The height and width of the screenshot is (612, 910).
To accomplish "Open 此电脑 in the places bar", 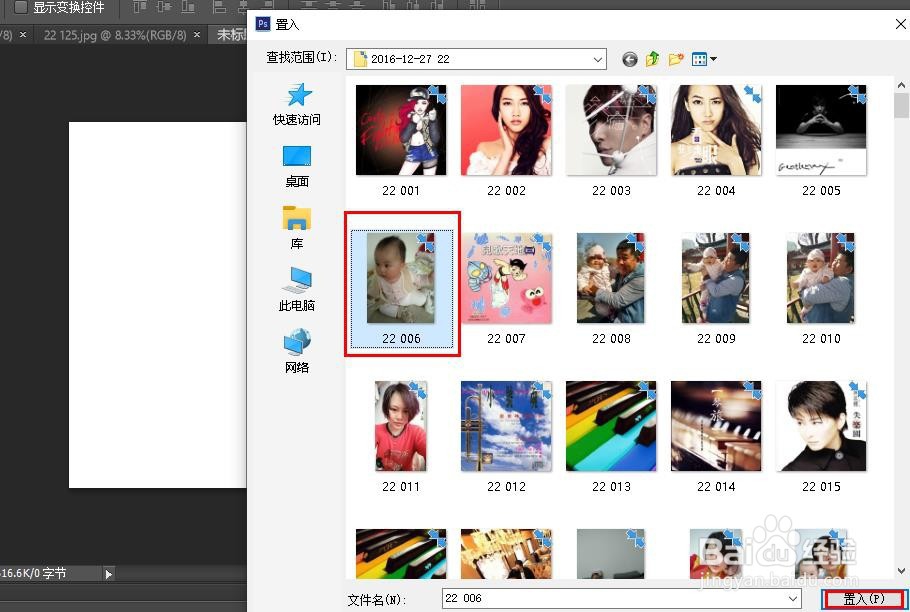I will click(297, 289).
